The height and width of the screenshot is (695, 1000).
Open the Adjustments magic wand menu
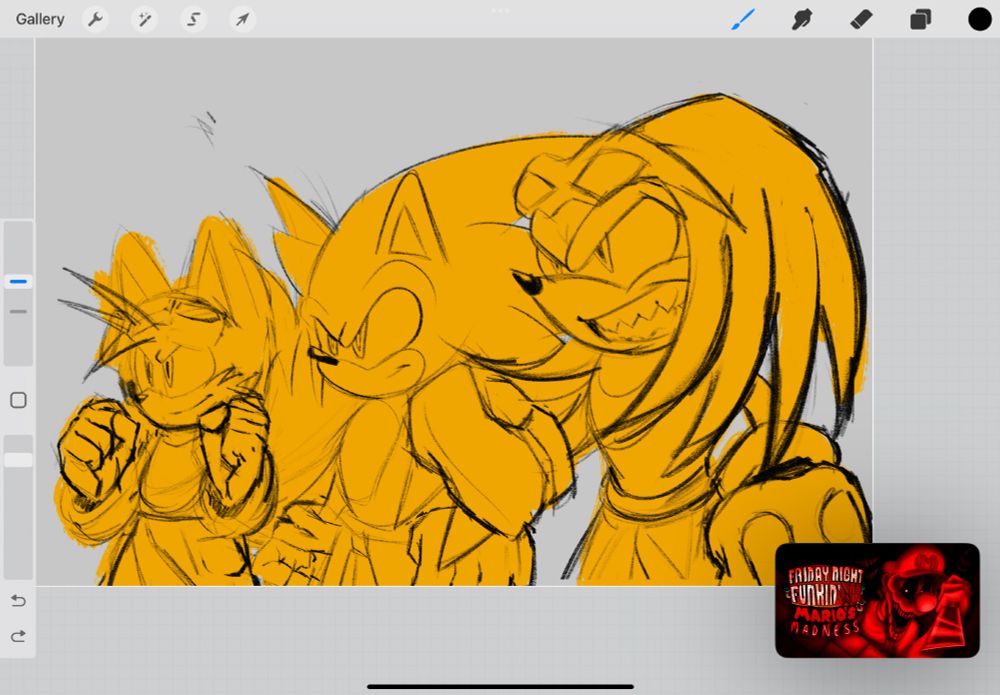pos(144,19)
